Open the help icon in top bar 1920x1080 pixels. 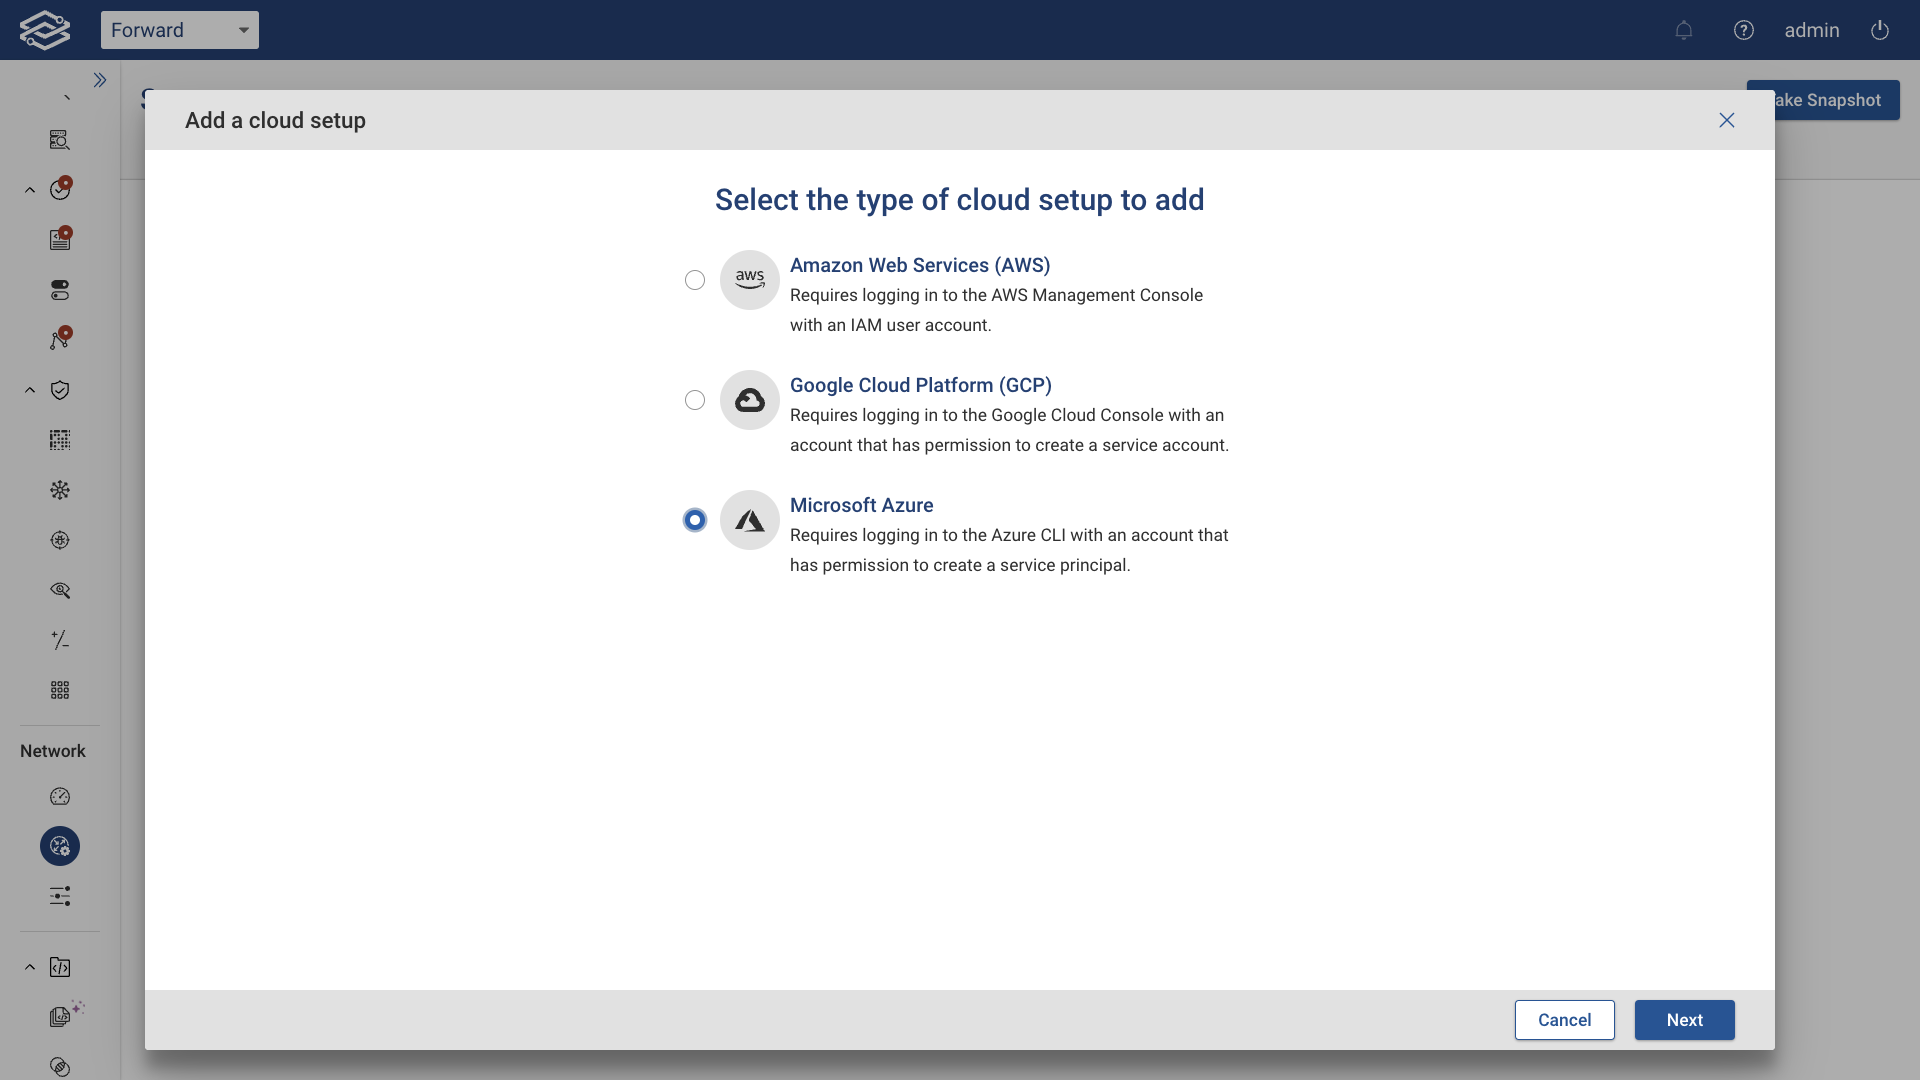[x=1744, y=30]
